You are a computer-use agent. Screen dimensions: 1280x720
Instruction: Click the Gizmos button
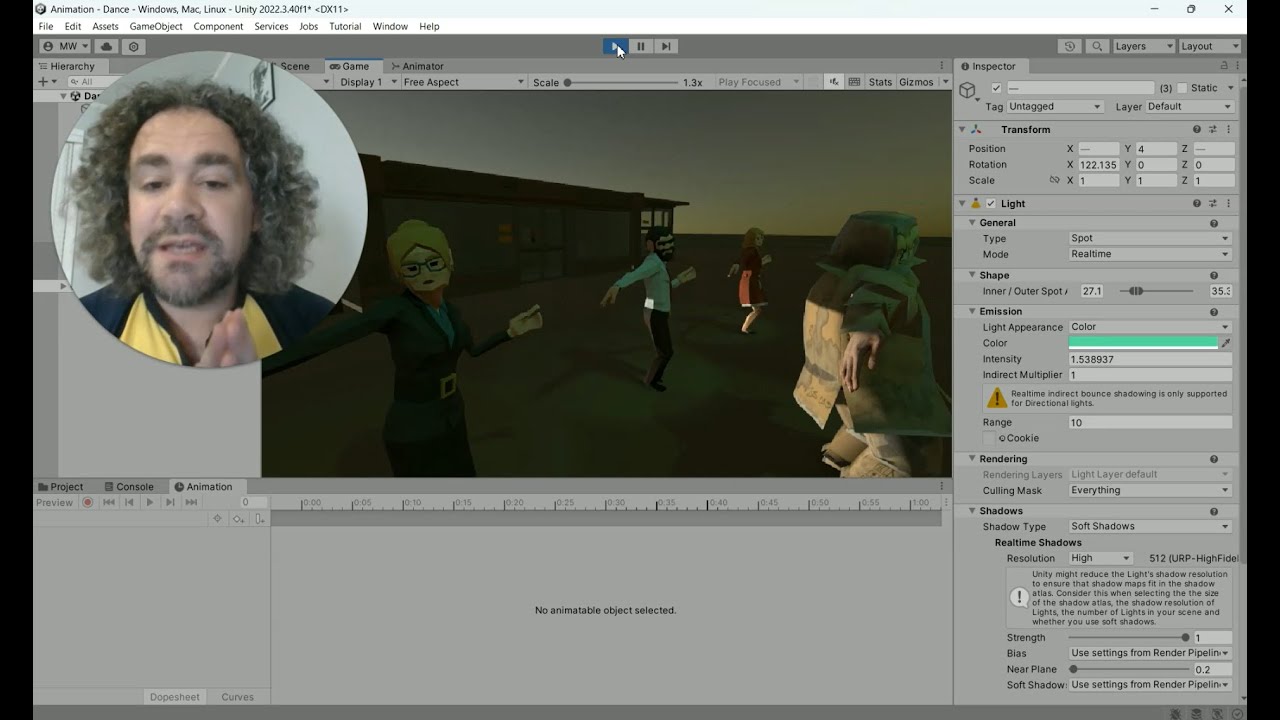tap(916, 82)
